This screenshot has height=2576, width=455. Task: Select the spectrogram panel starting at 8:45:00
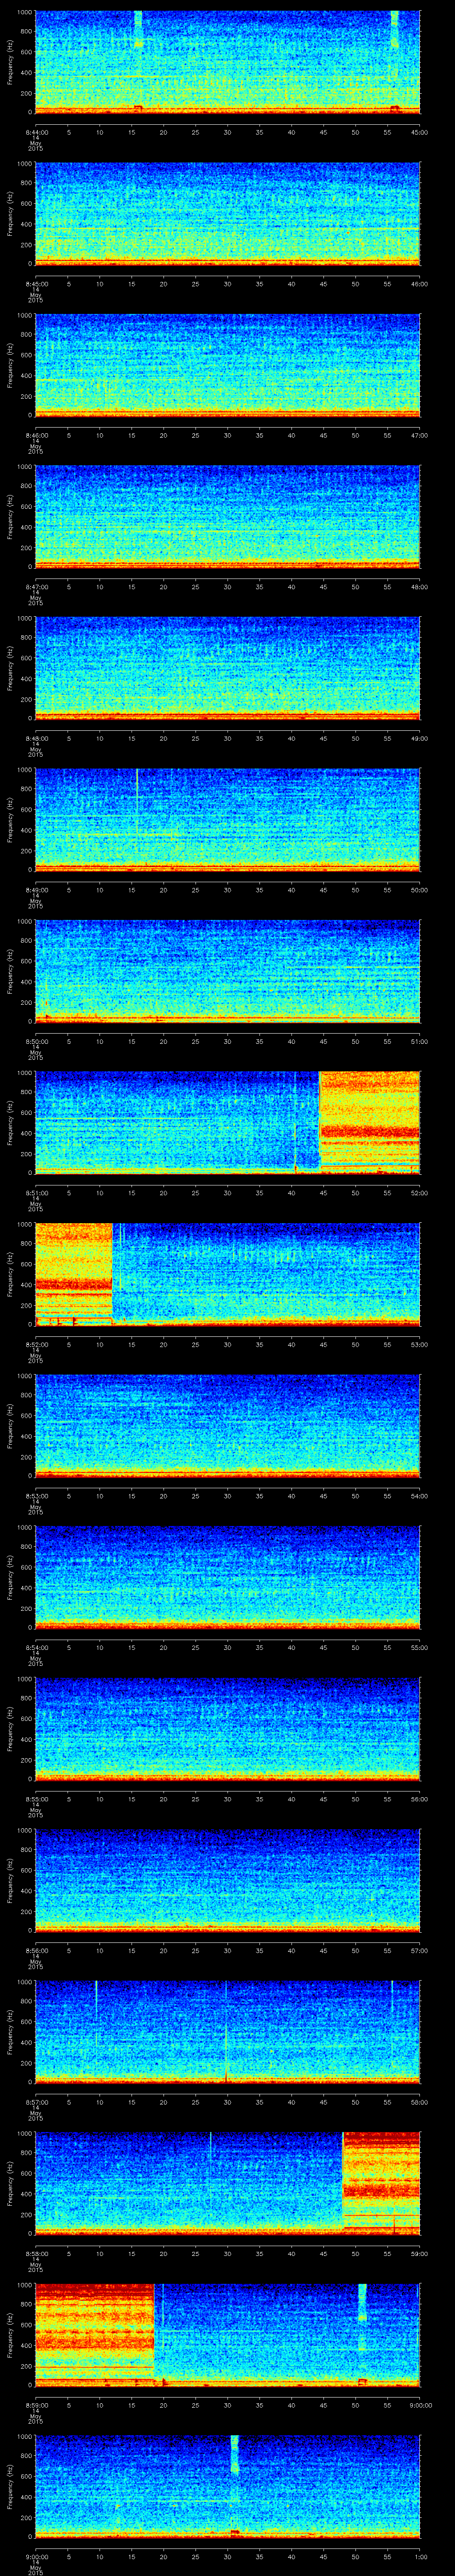(228, 214)
